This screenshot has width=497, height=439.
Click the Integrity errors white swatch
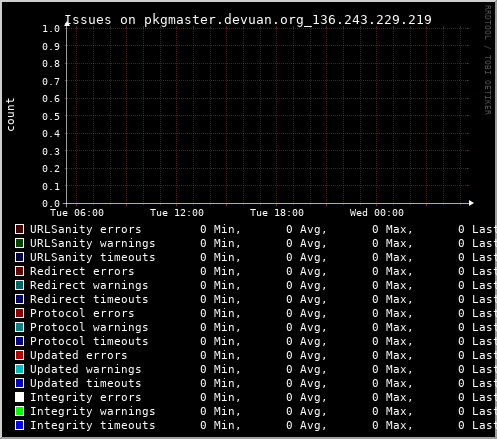tap(19, 397)
